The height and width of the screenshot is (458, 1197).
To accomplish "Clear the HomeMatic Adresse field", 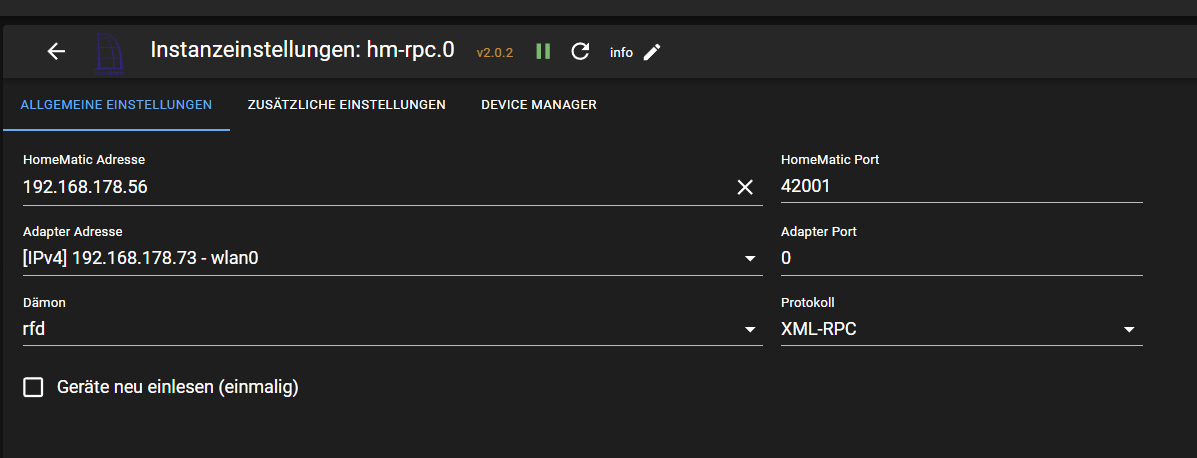I will (x=745, y=187).
